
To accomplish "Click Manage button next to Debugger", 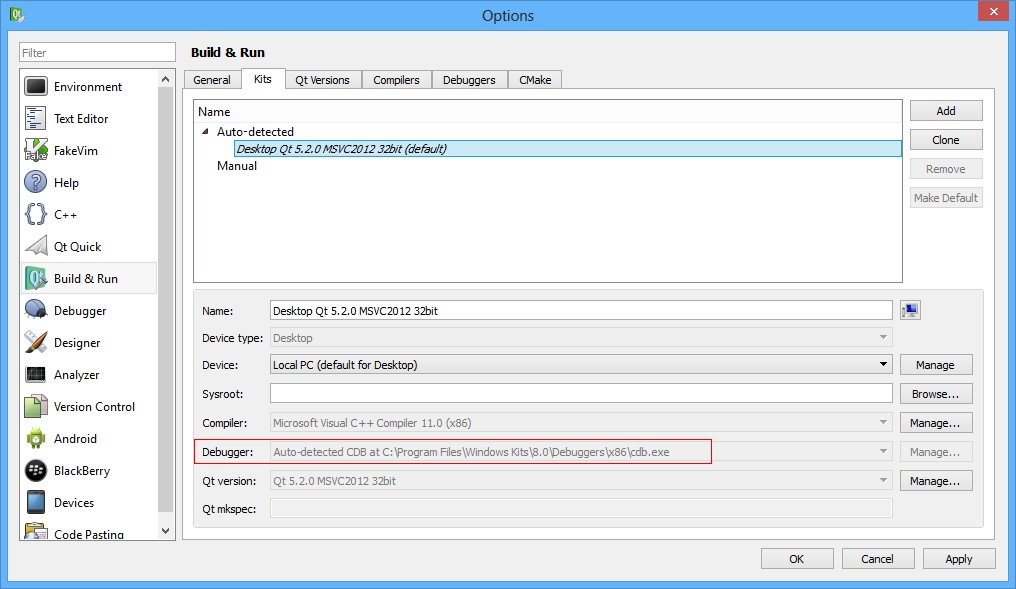I will point(936,452).
